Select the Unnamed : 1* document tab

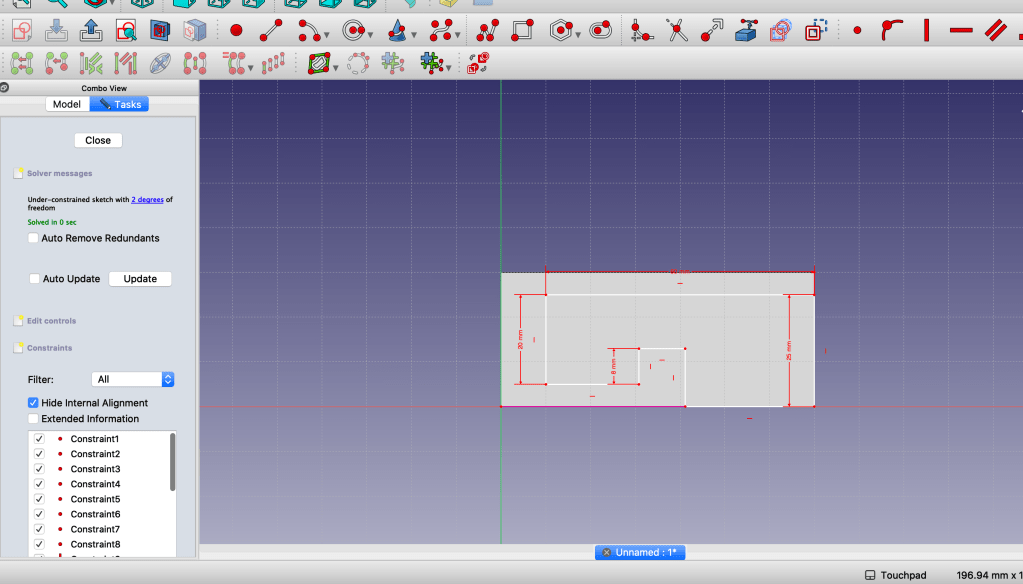(640, 552)
